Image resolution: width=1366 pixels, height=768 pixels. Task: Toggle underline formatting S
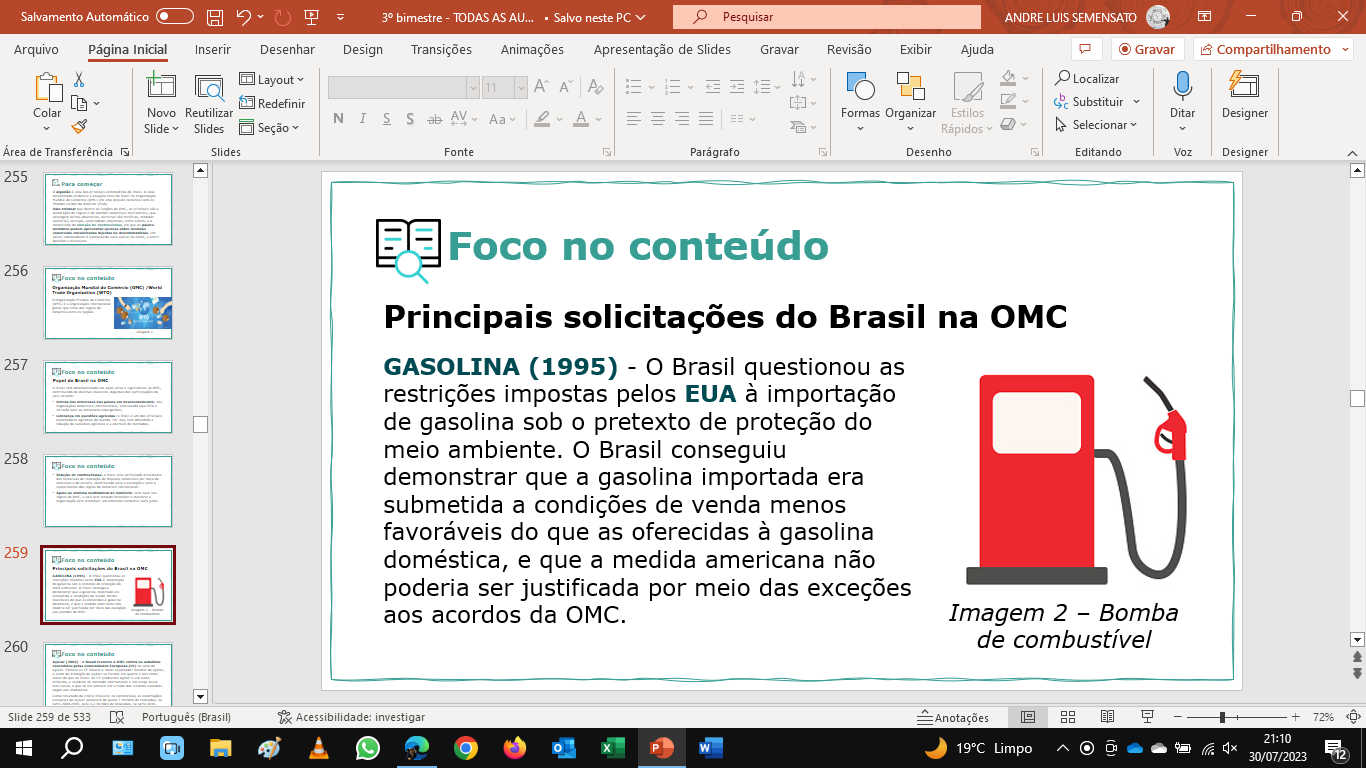[386, 119]
